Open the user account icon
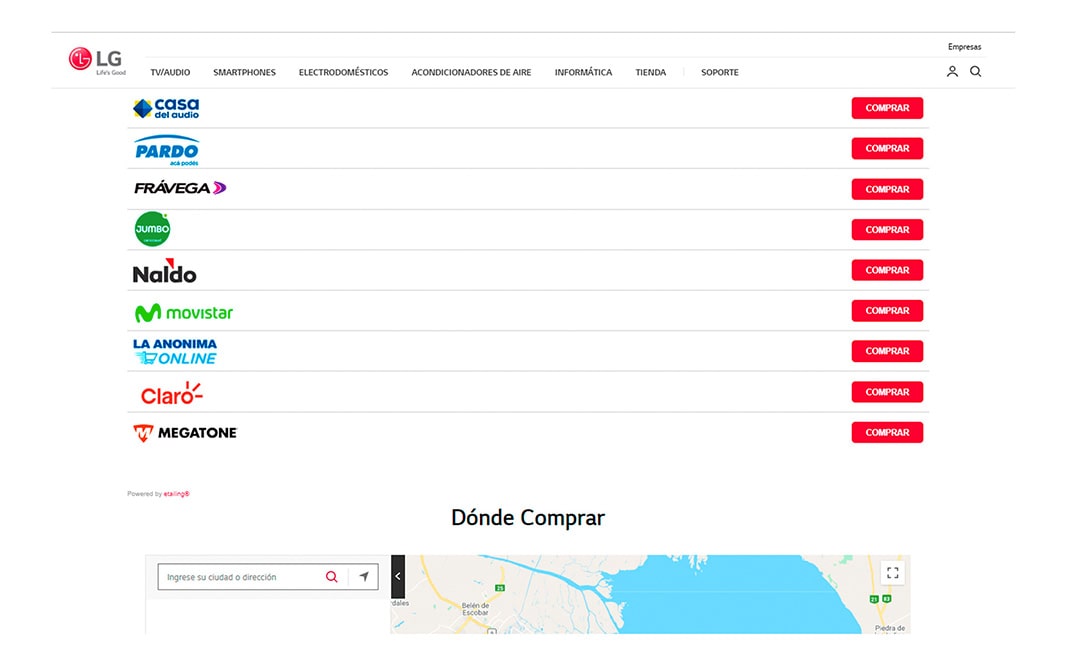Screen dimensions: 1066x666 952,71
